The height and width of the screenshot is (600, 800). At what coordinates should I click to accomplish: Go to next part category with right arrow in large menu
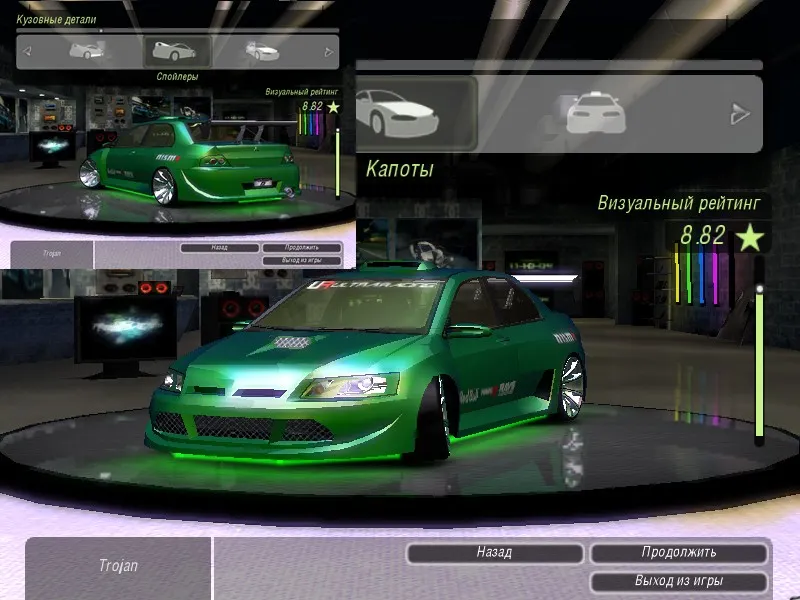tap(740, 114)
